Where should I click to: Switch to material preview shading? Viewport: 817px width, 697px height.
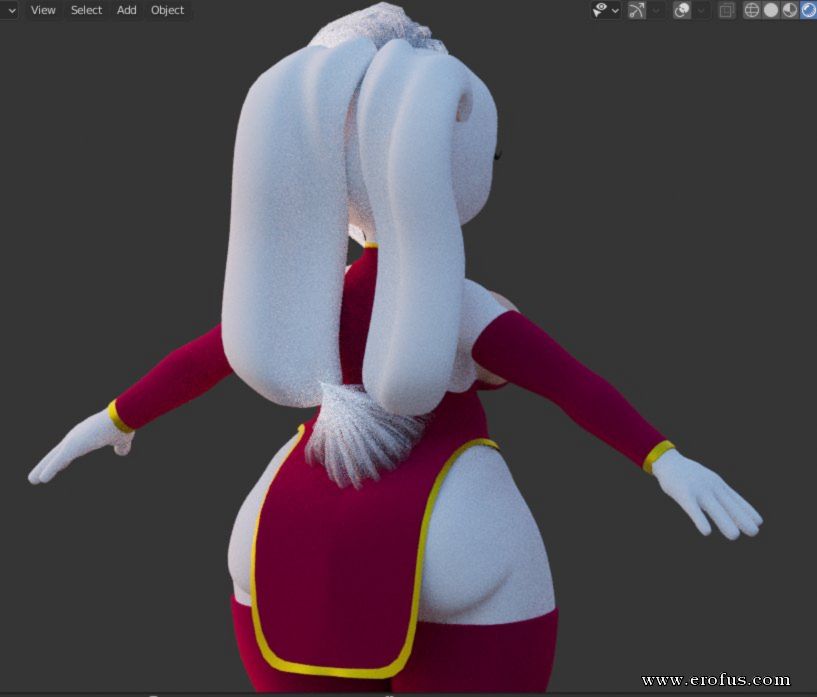pyautogui.click(x=789, y=10)
